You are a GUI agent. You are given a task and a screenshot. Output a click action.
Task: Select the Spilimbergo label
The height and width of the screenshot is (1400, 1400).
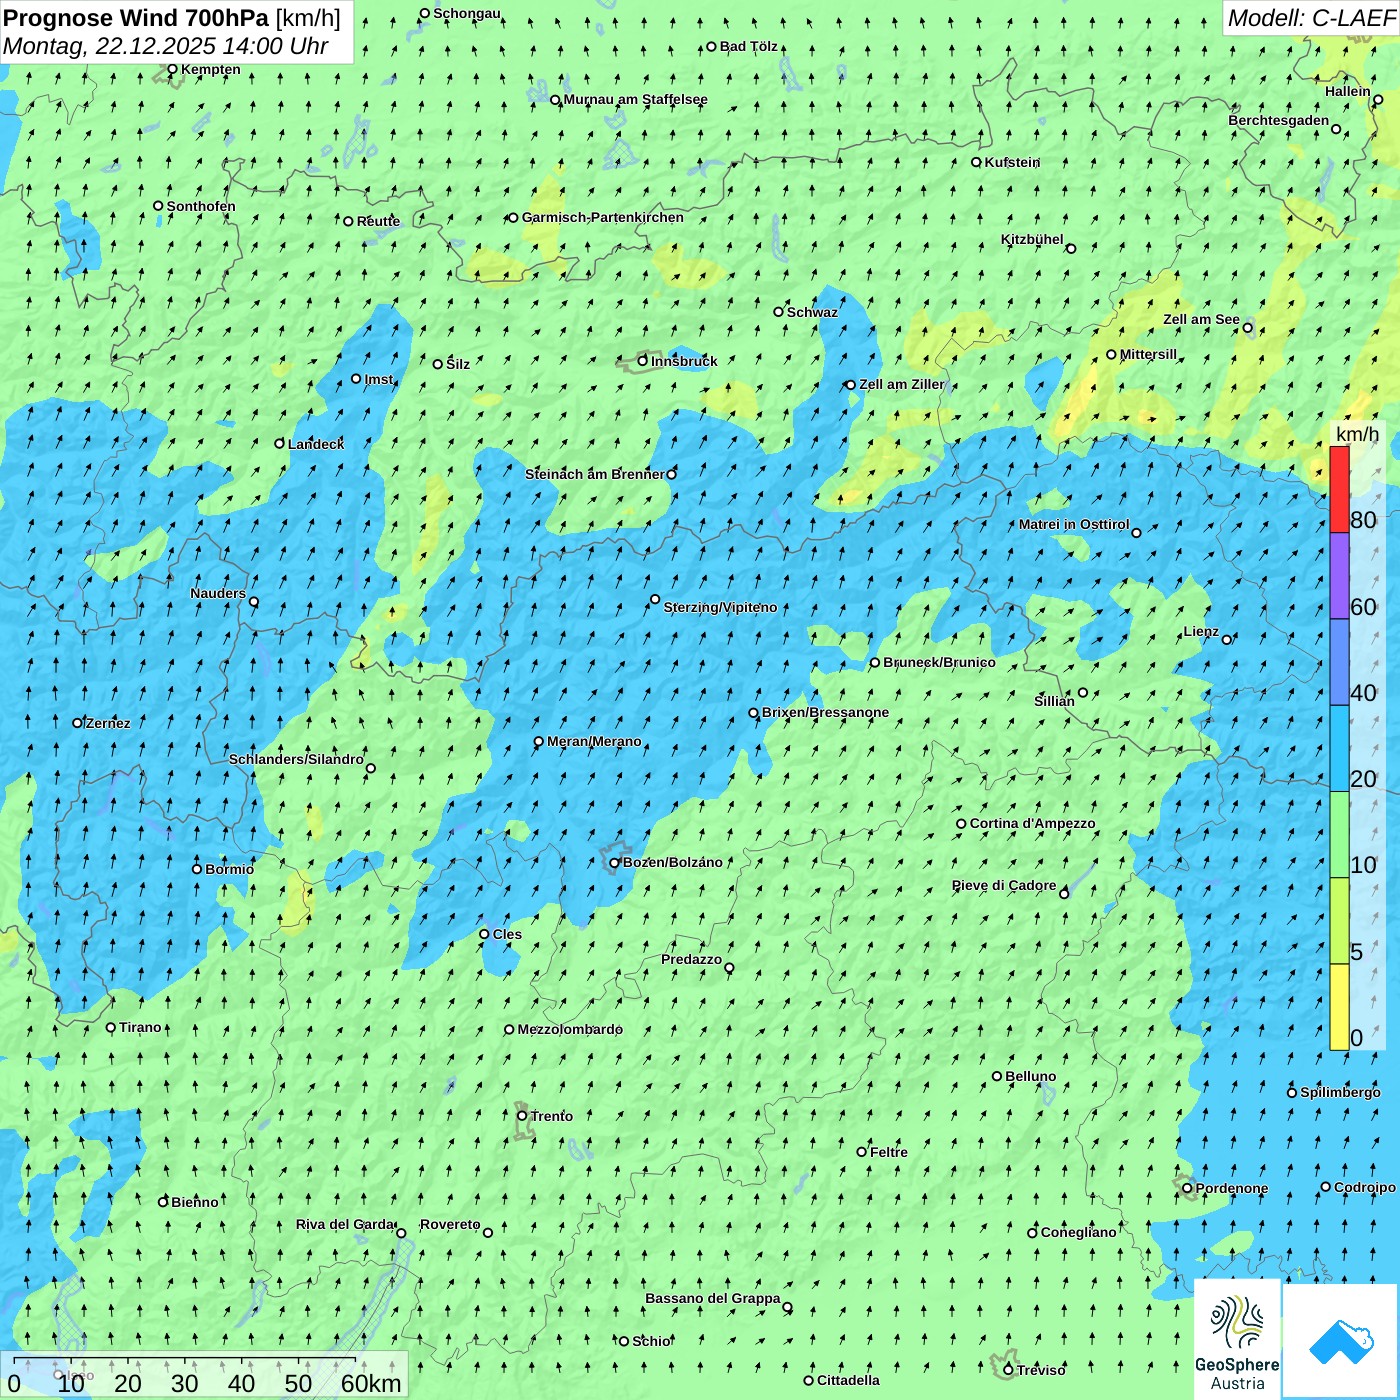tap(1340, 1092)
